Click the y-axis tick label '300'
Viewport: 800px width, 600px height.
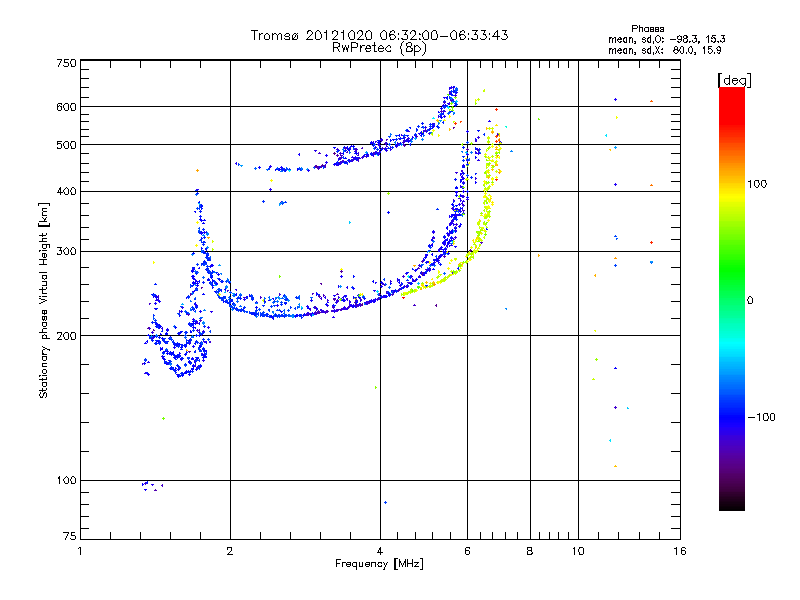coord(66,252)
